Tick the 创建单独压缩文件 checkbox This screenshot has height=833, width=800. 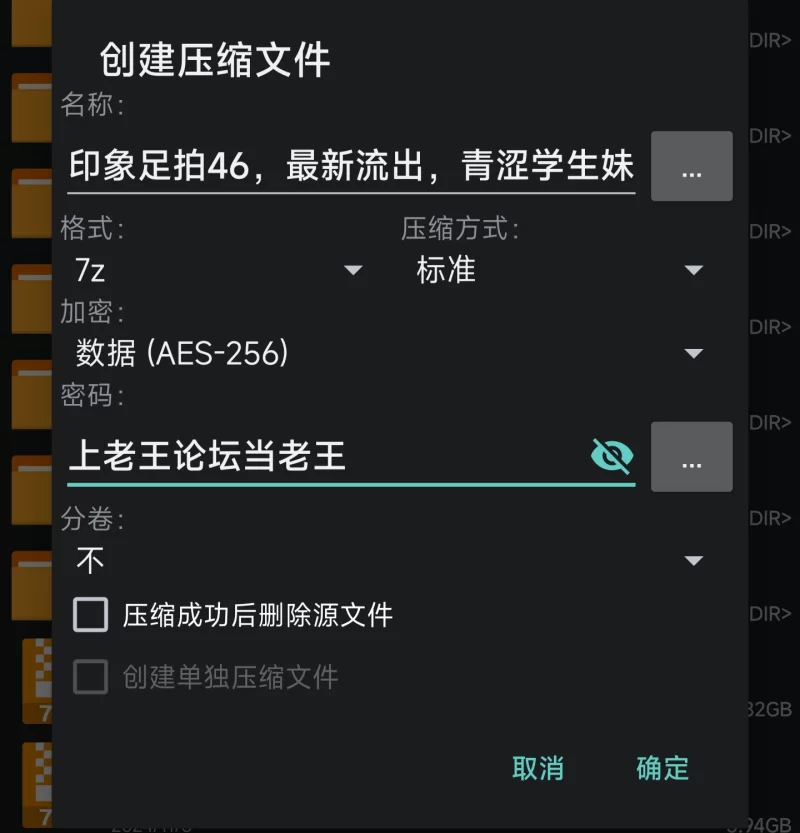[x=90, y=677]
